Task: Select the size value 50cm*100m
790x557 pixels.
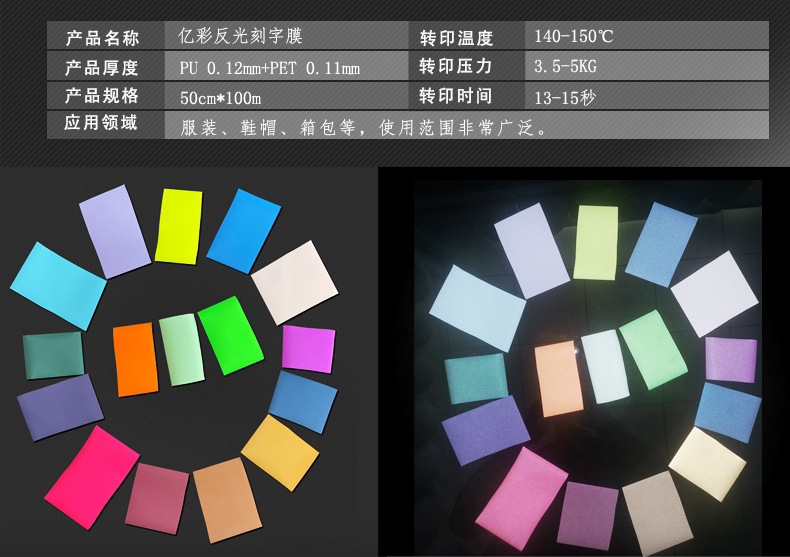Action: 220,98
